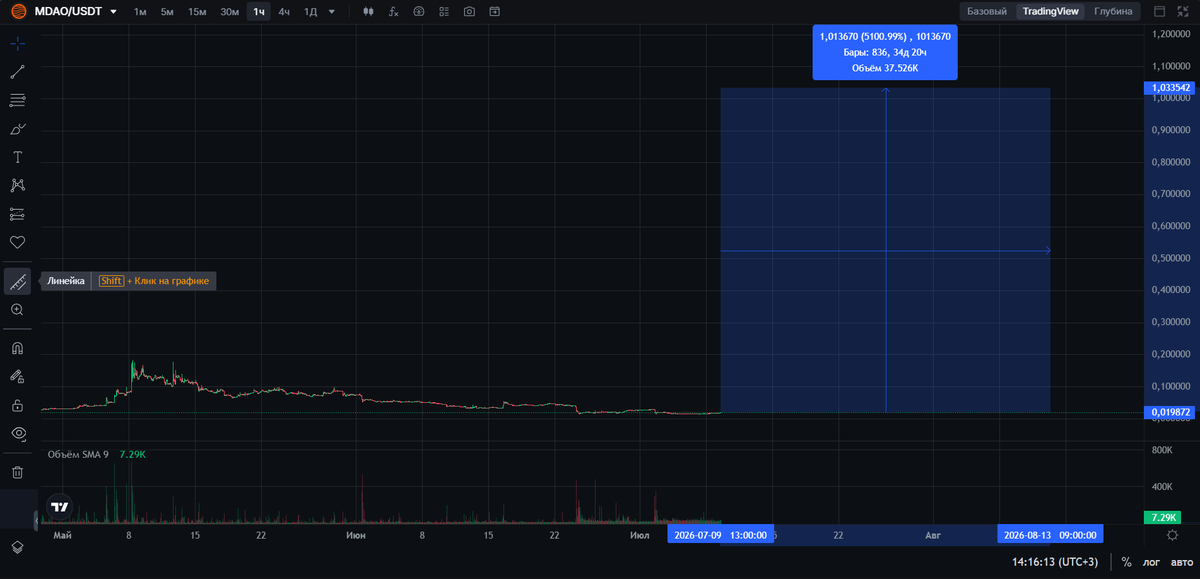Select the 5м timeframe

167,12
